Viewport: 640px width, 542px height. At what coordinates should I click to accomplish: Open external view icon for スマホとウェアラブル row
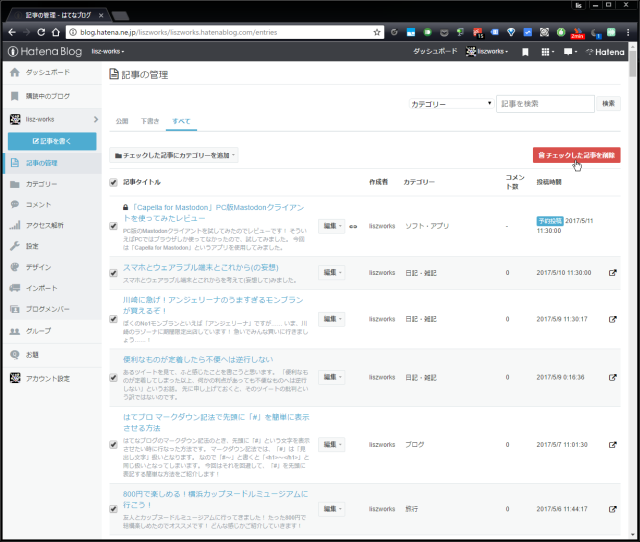[x=613, y=273]
